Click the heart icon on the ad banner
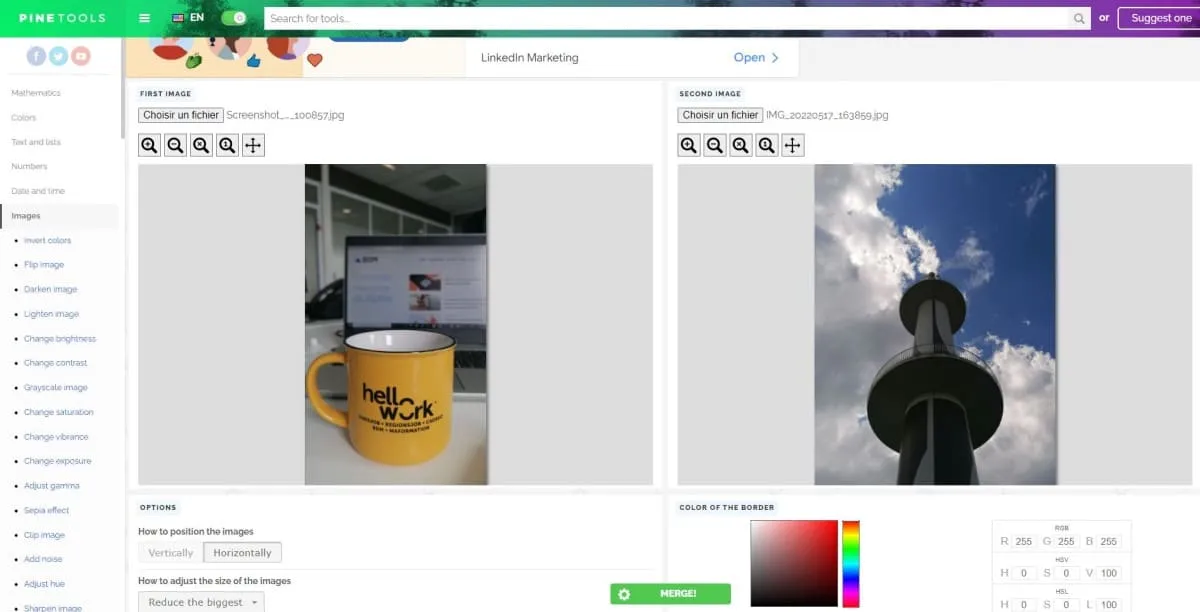Viewport: 1200px width, 612px height. pyautogui.click(x=314, y=60)
